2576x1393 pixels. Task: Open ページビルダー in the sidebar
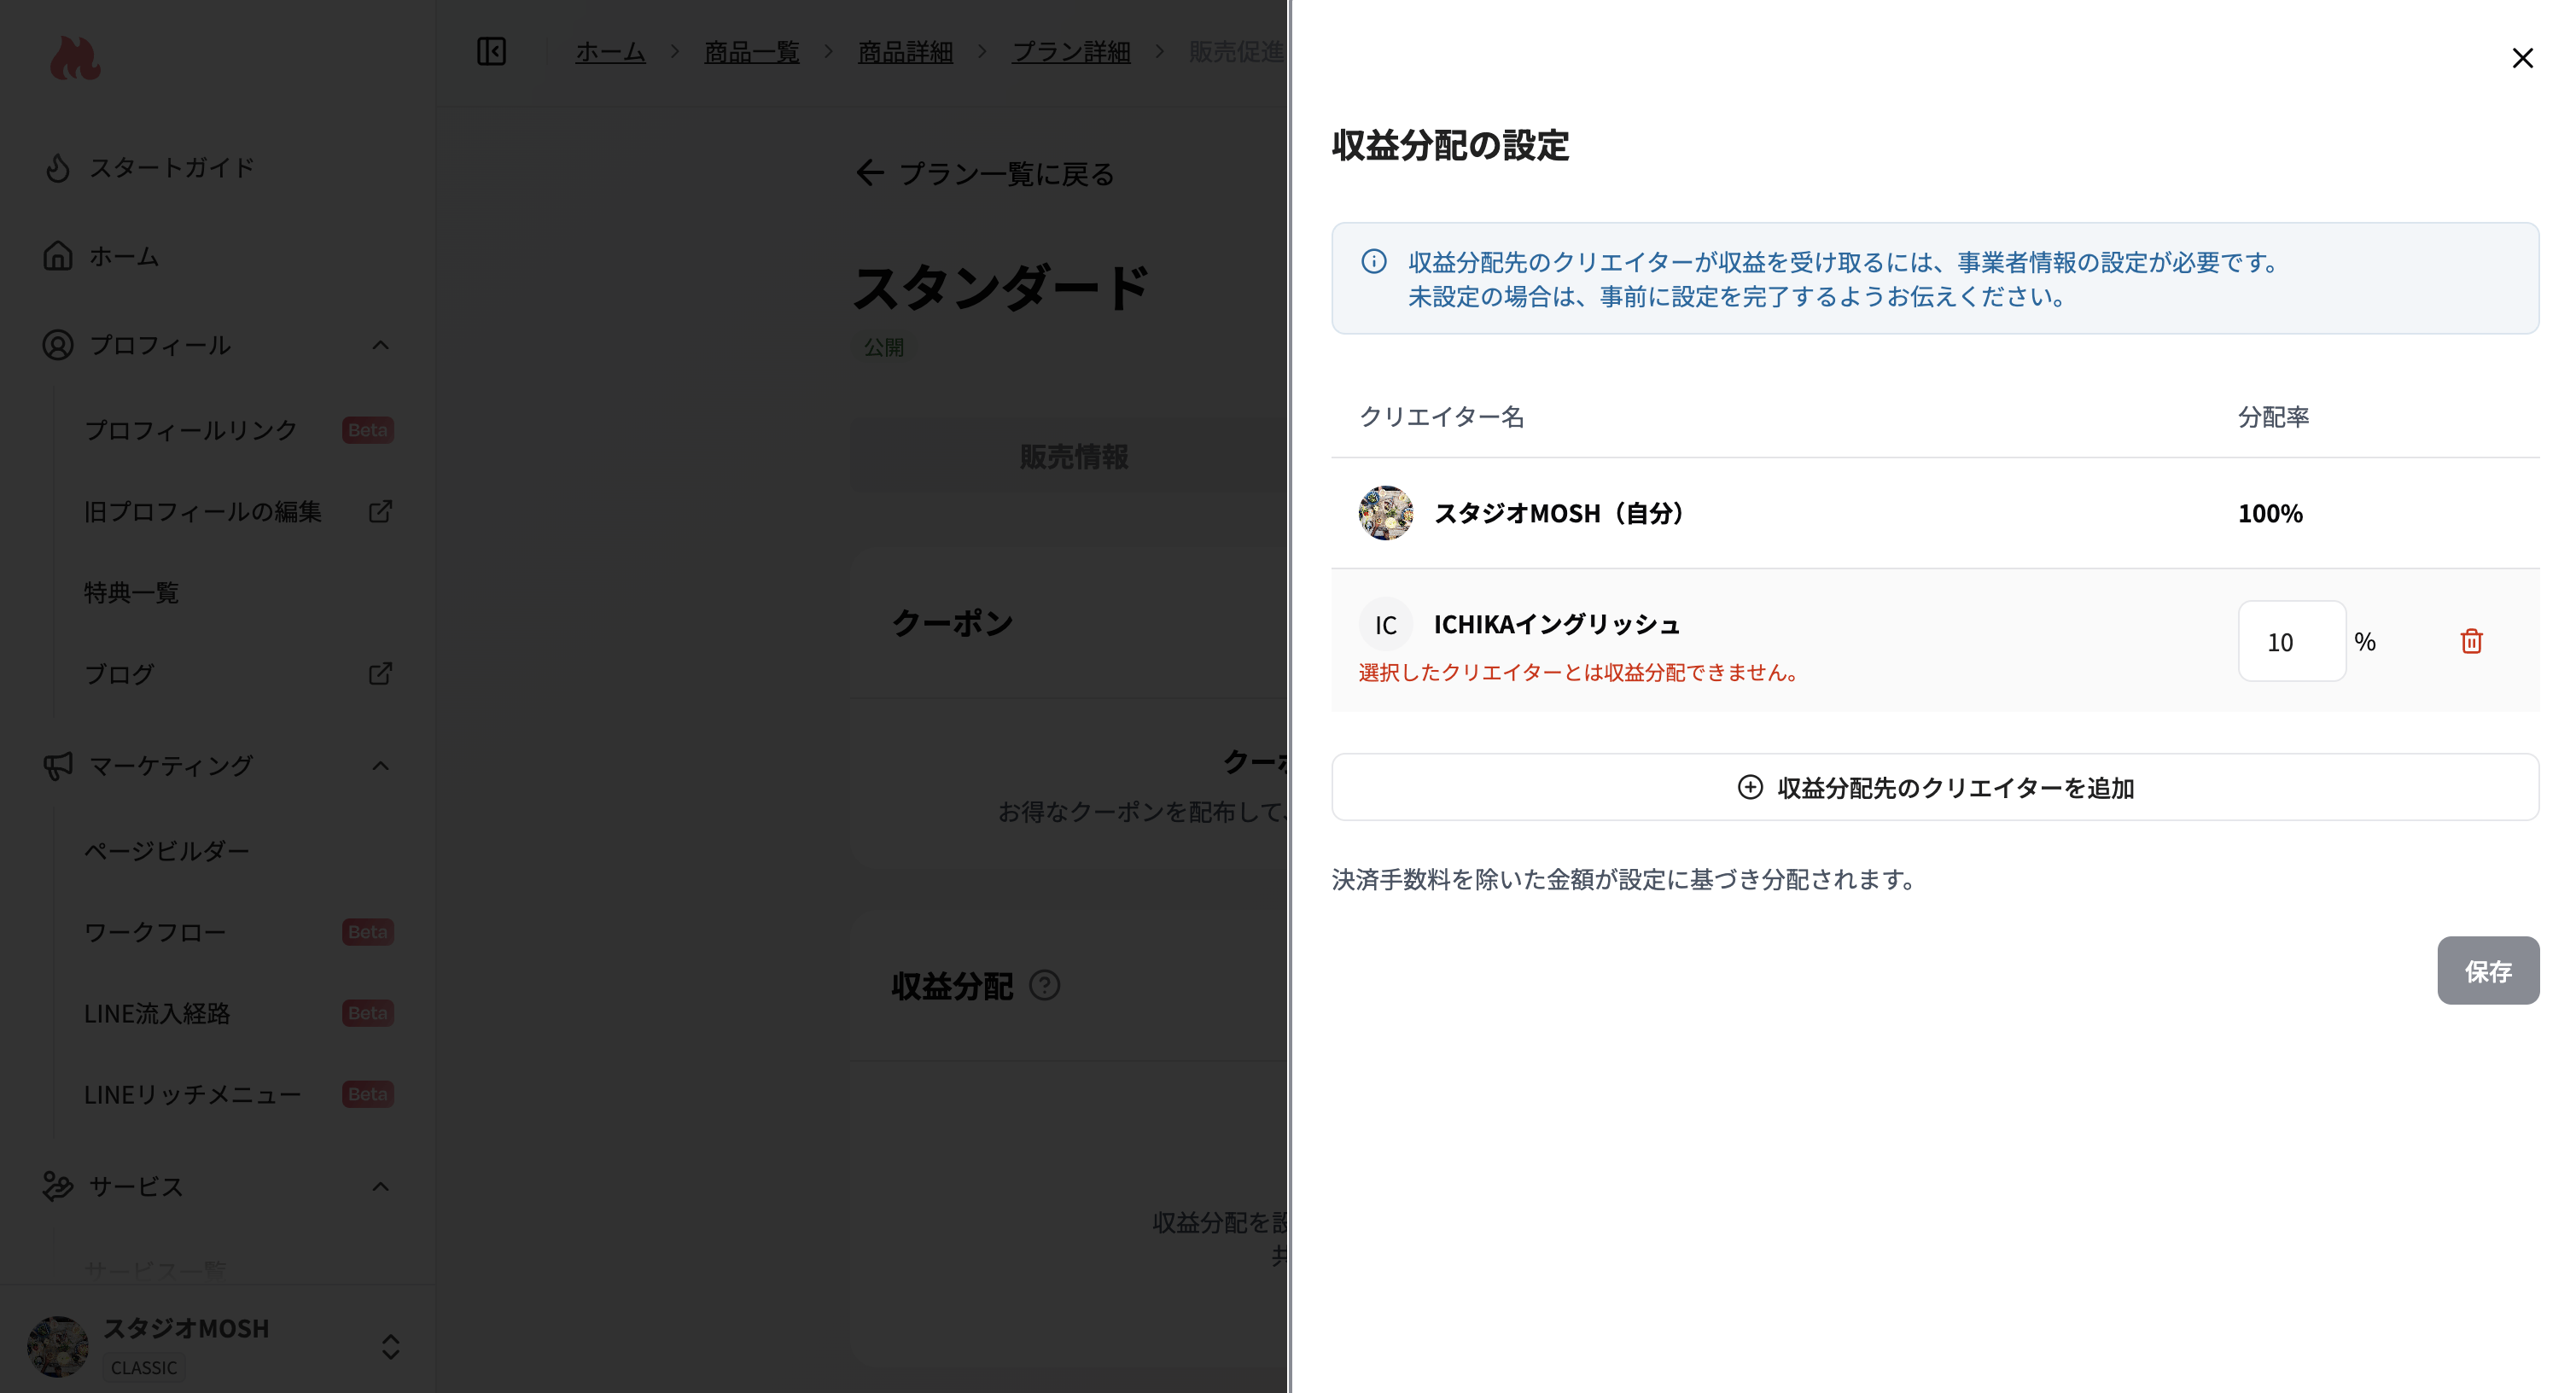click(x=166, y=850)
